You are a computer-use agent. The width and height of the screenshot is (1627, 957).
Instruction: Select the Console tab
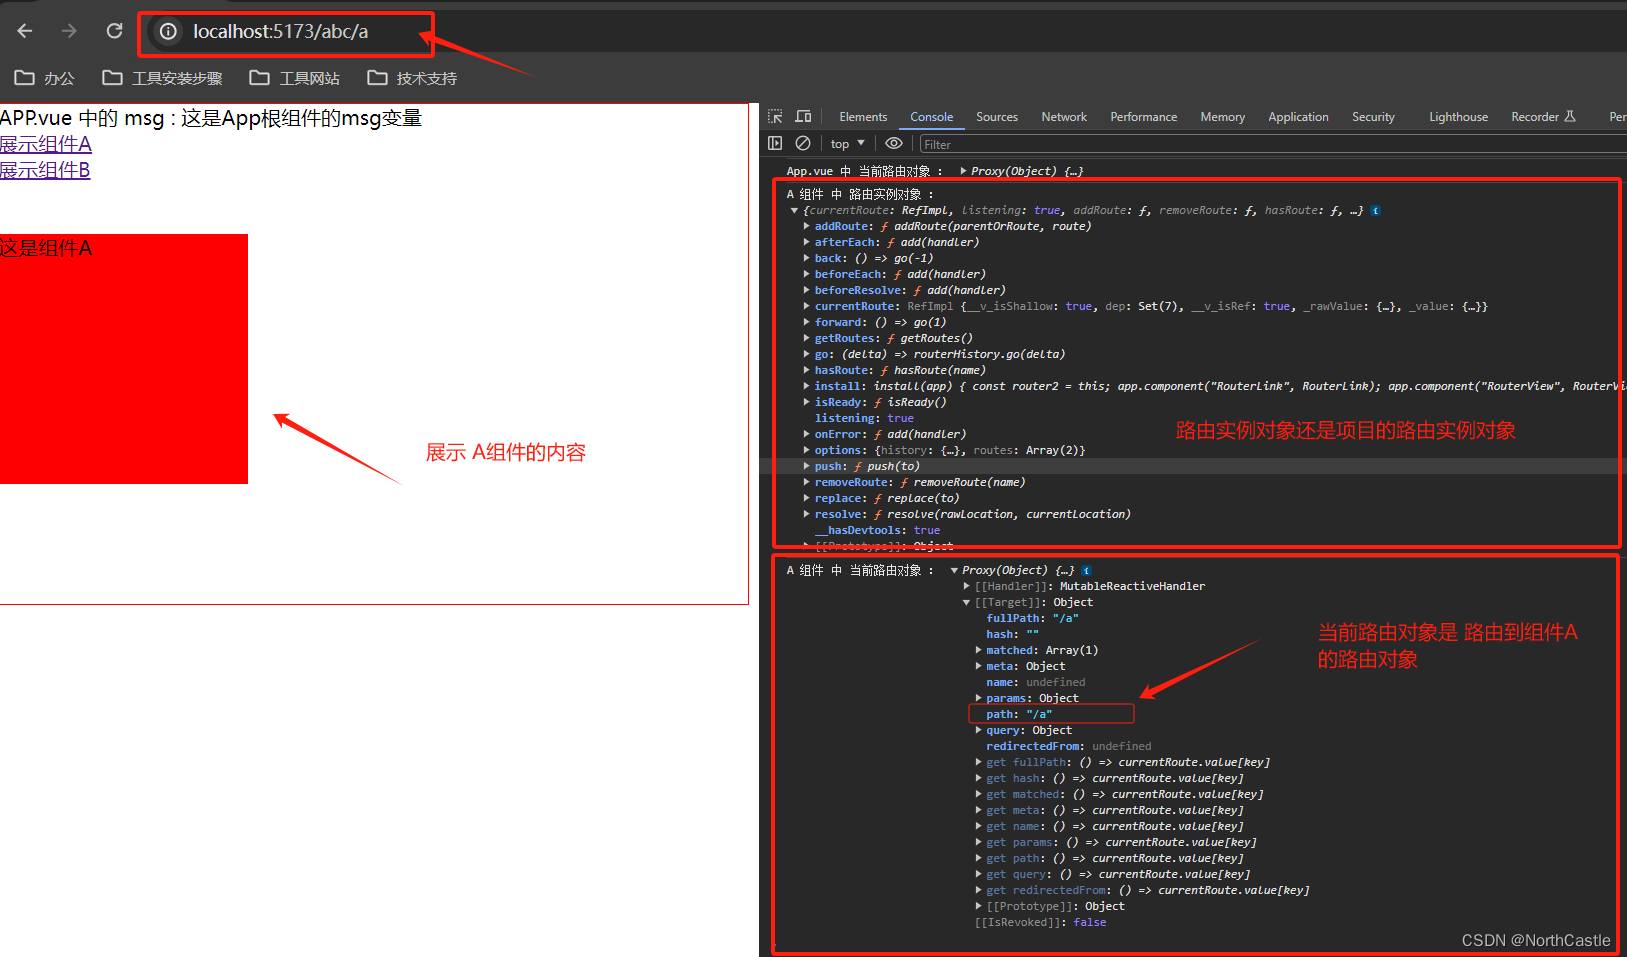pyautogui.click(x=931, y=117)
